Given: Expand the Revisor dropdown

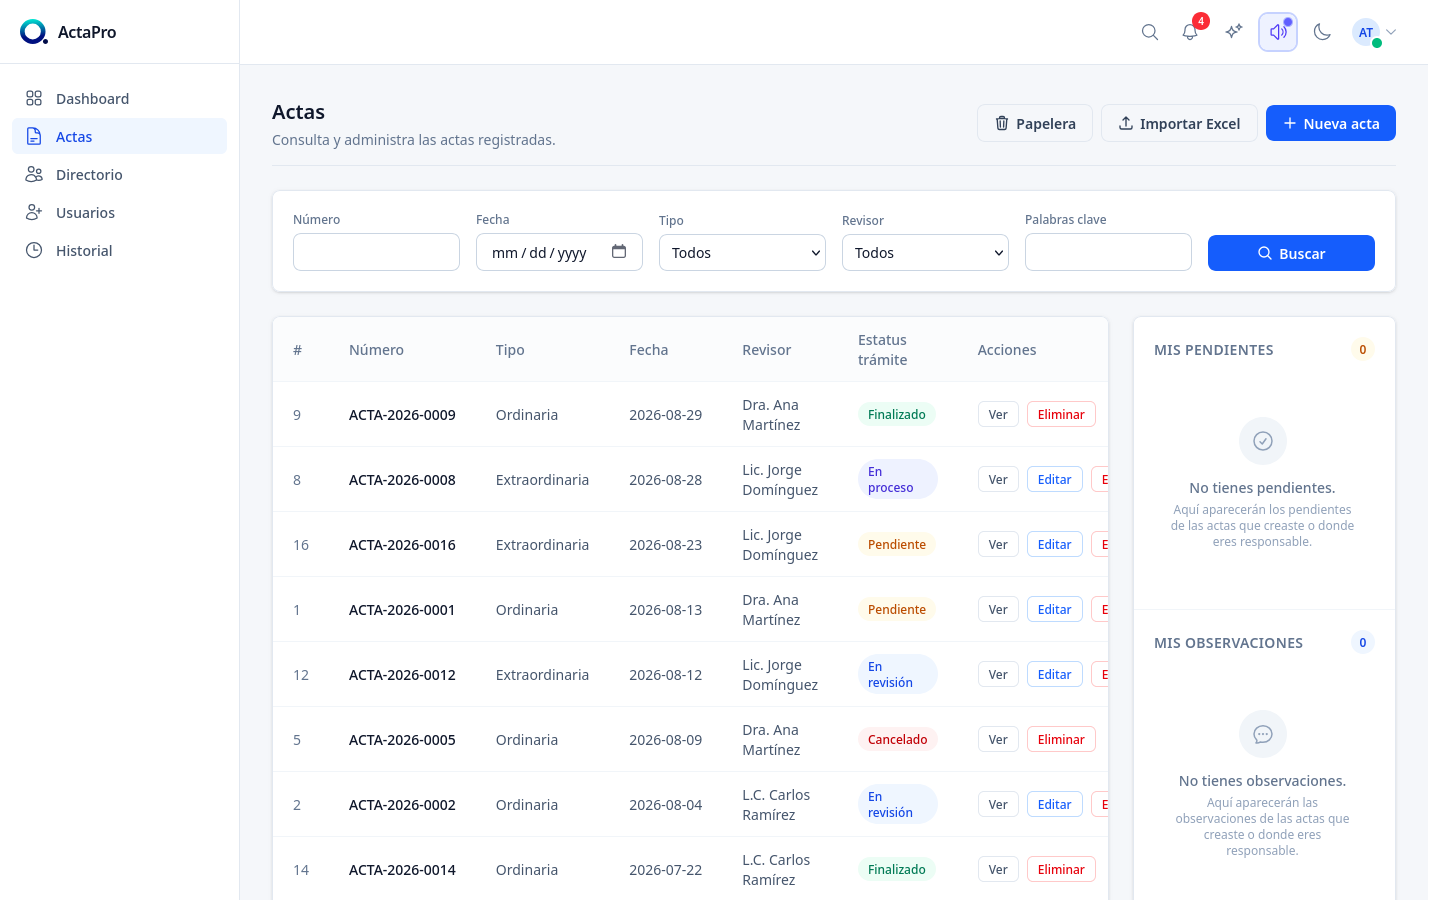Looking at the screenshot, I should pyautogui.click(x=925, y=253).
